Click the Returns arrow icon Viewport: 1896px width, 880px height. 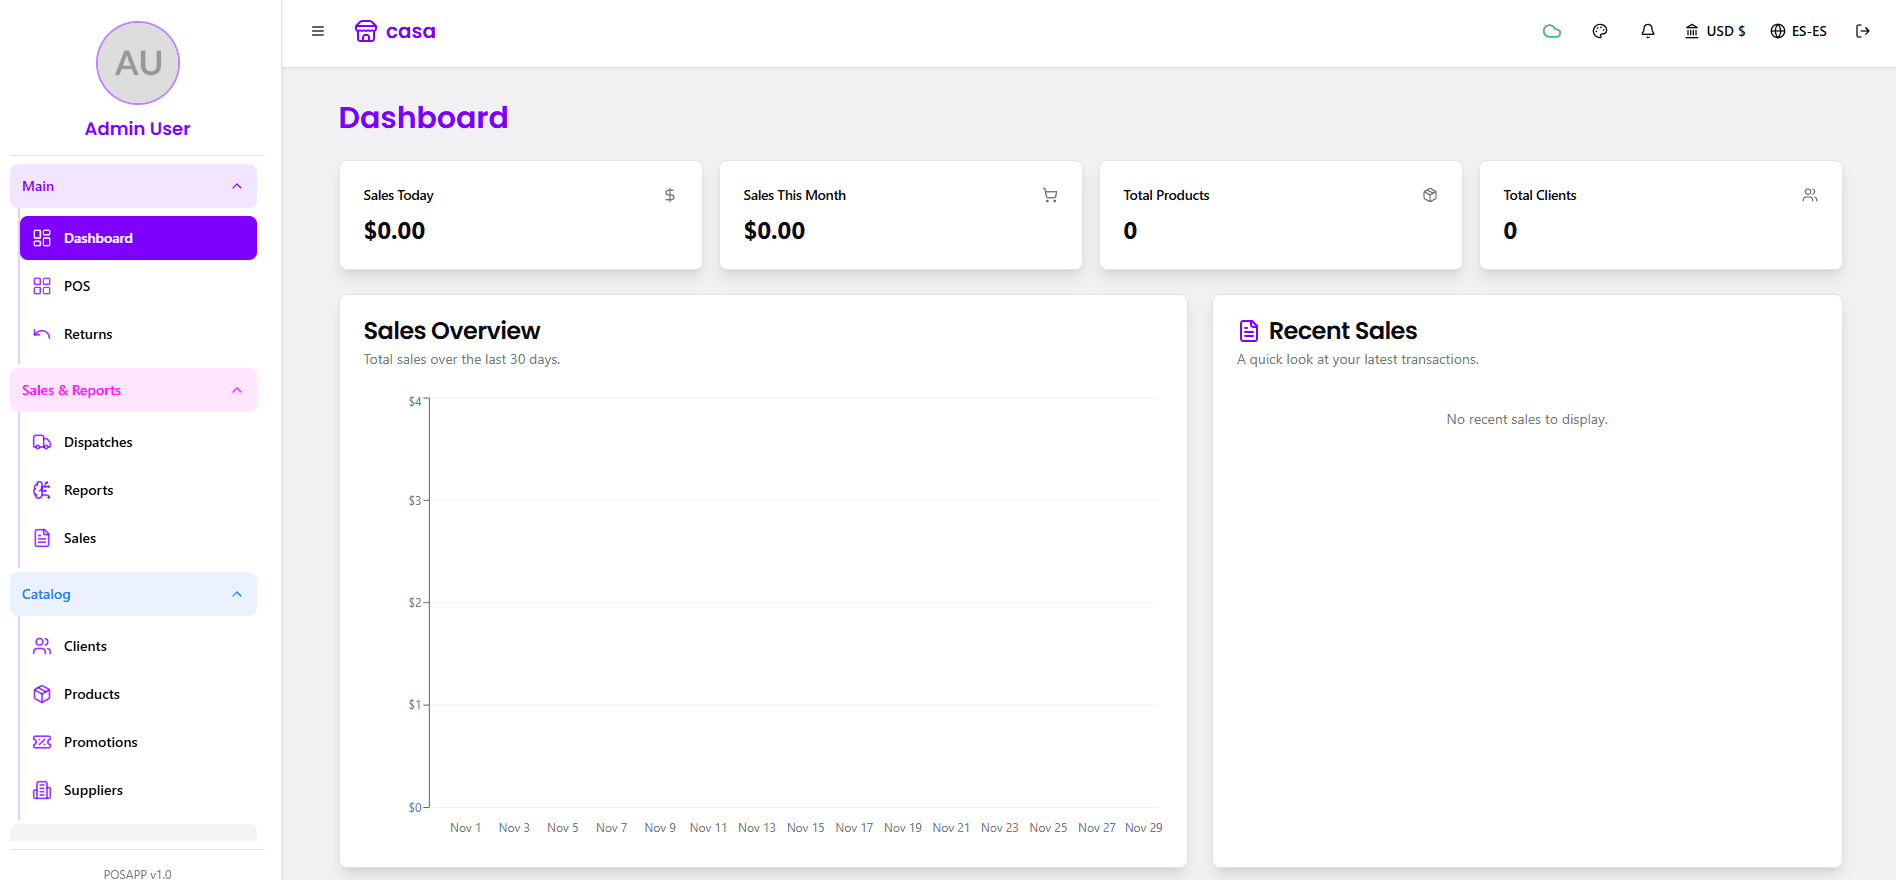[x=42, y=334]
